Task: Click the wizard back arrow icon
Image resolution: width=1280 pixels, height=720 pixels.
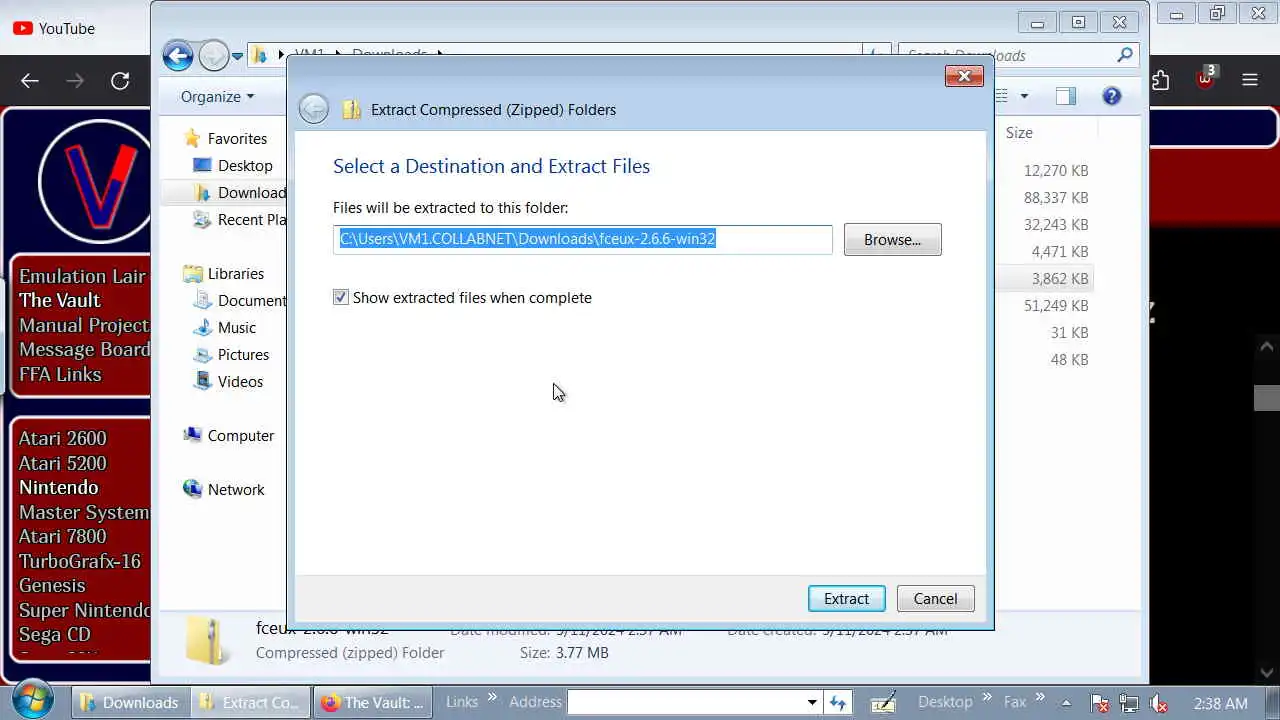Action: tap(314, 109)
